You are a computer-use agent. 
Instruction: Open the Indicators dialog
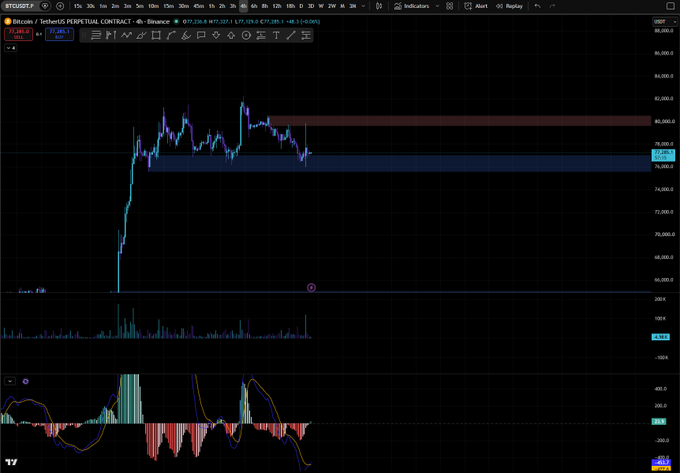[x=412, y=6]
